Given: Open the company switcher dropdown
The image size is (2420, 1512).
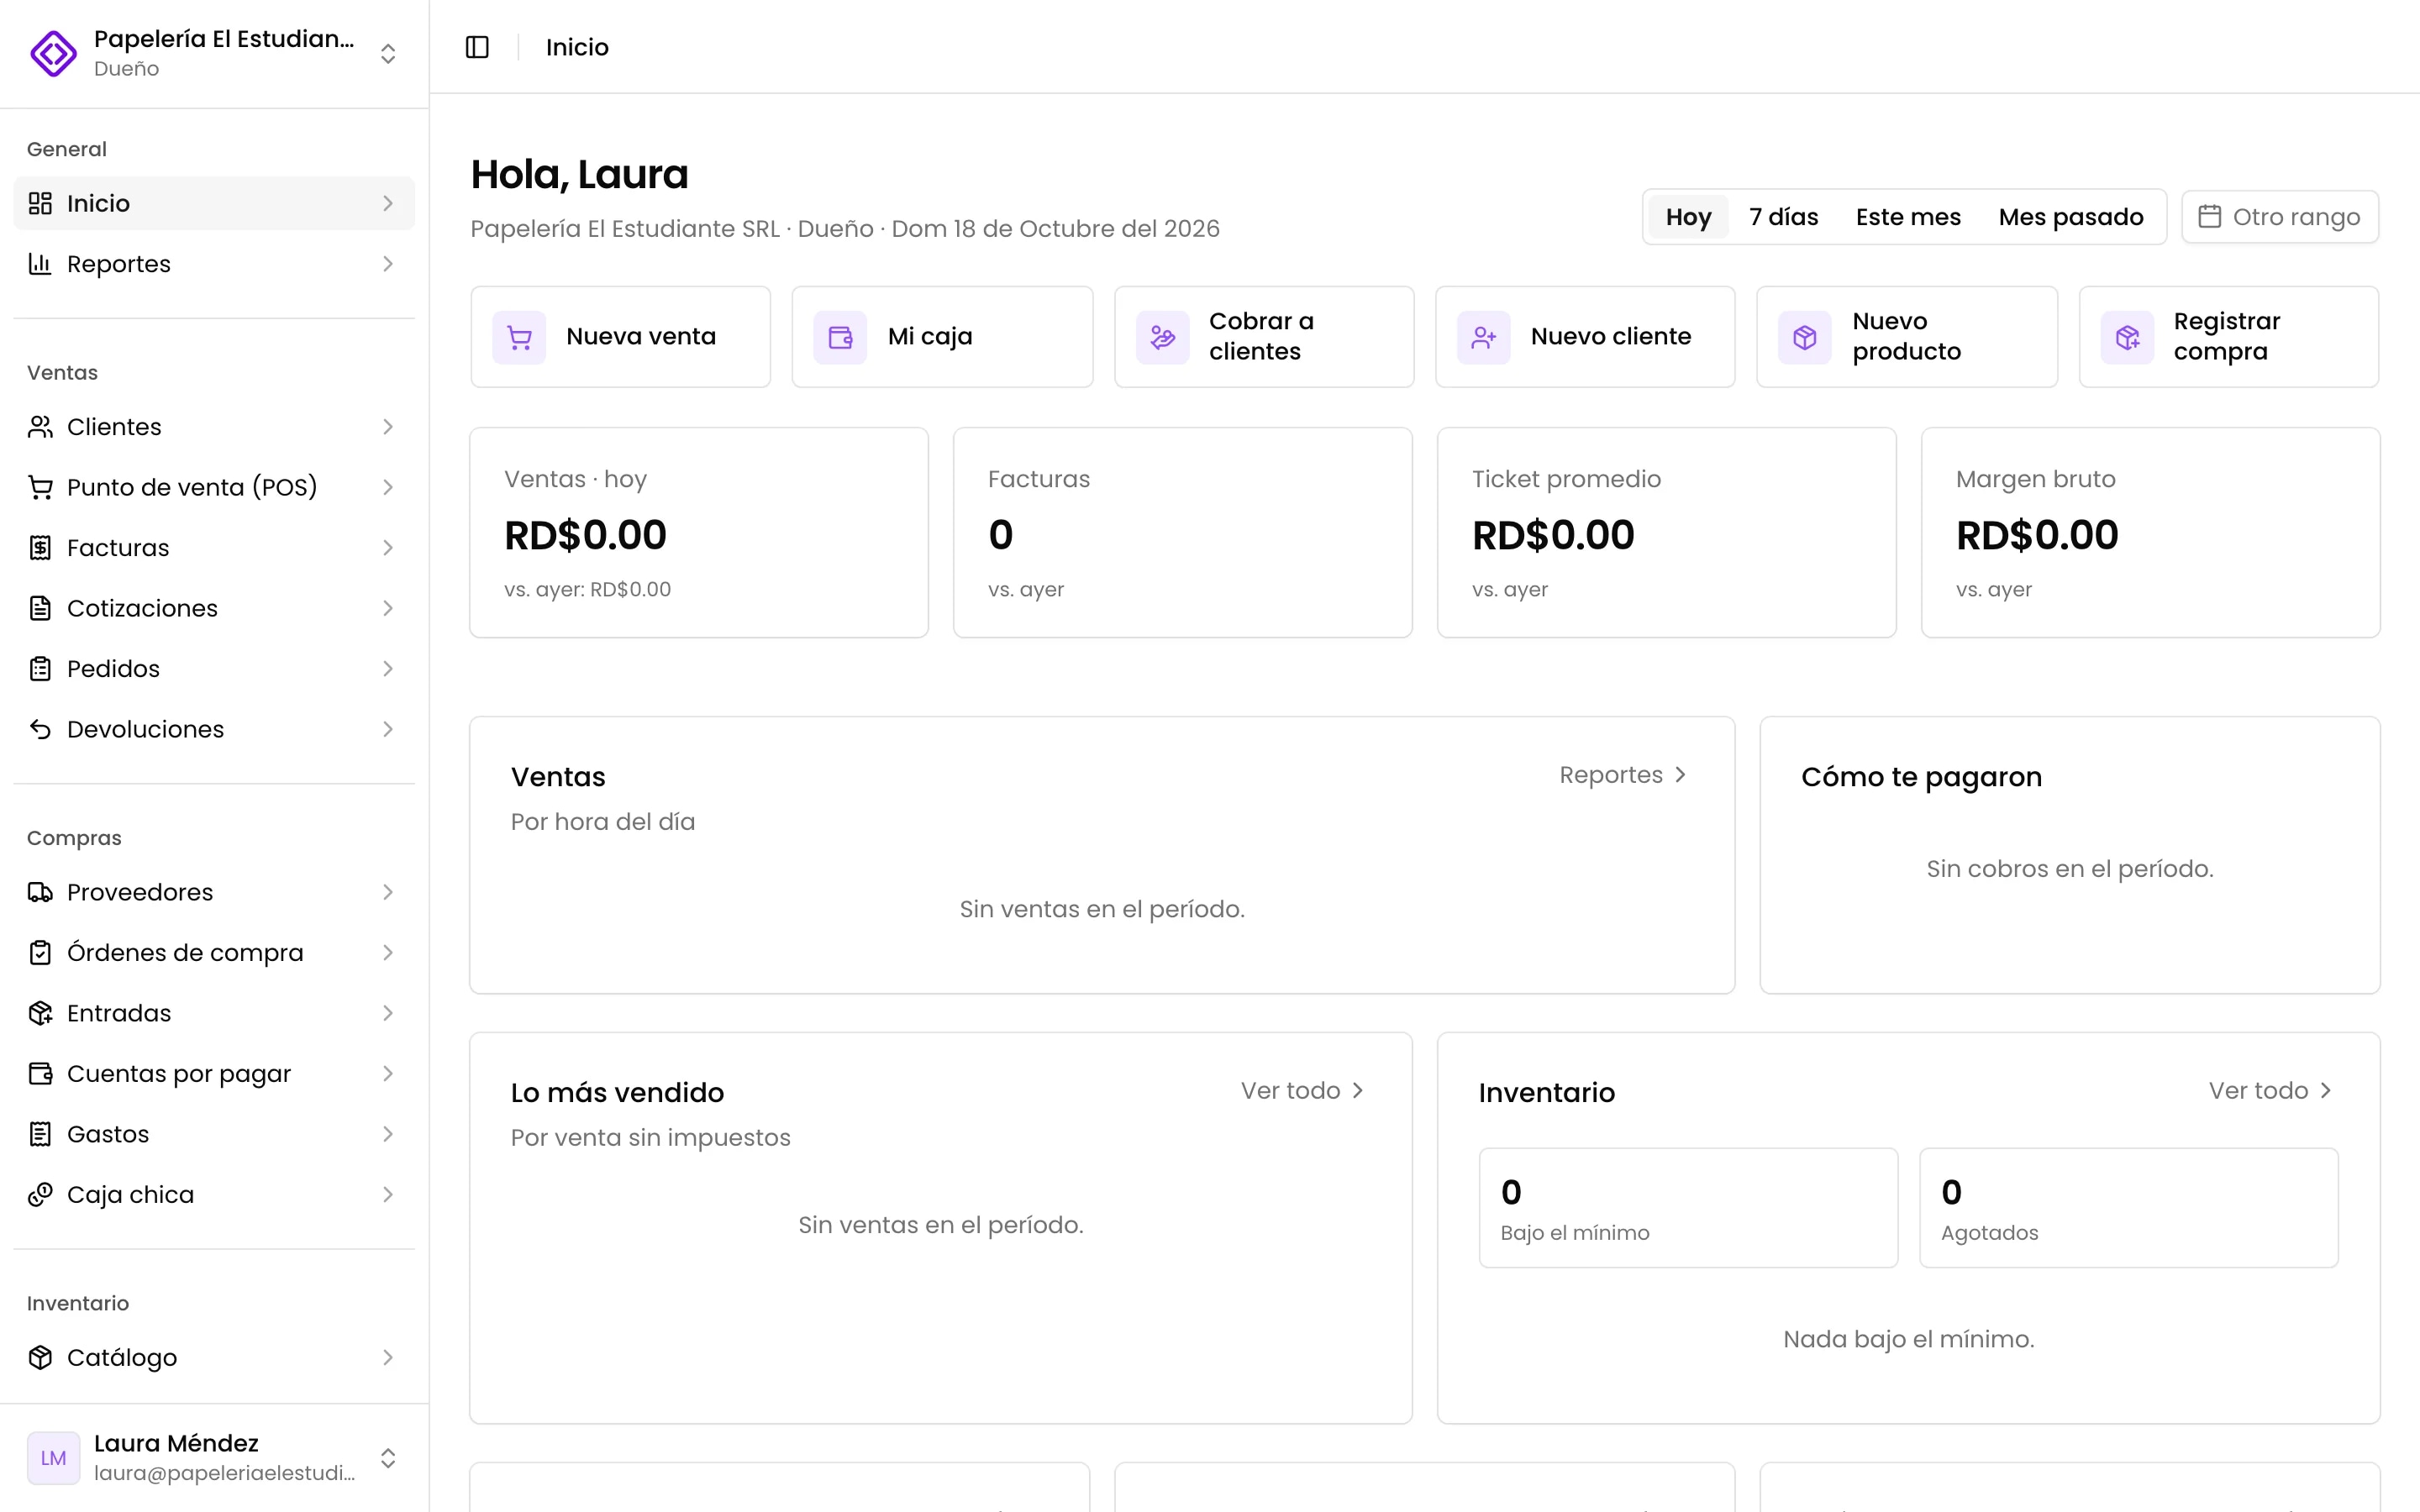Looking at the screenshot, I should pos(214,53).
